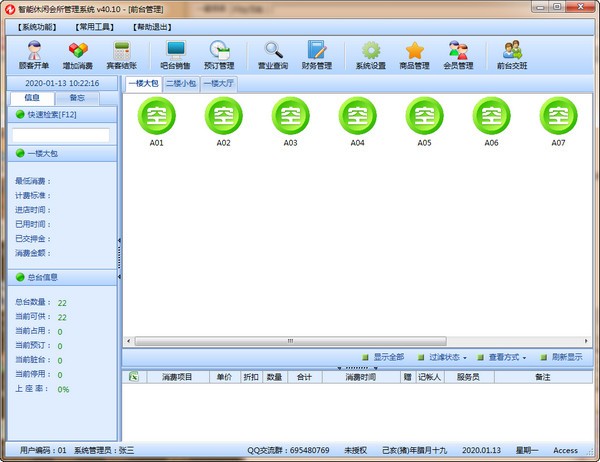Click the 增加消费 add consumption icon

click(x=77, y=54)
